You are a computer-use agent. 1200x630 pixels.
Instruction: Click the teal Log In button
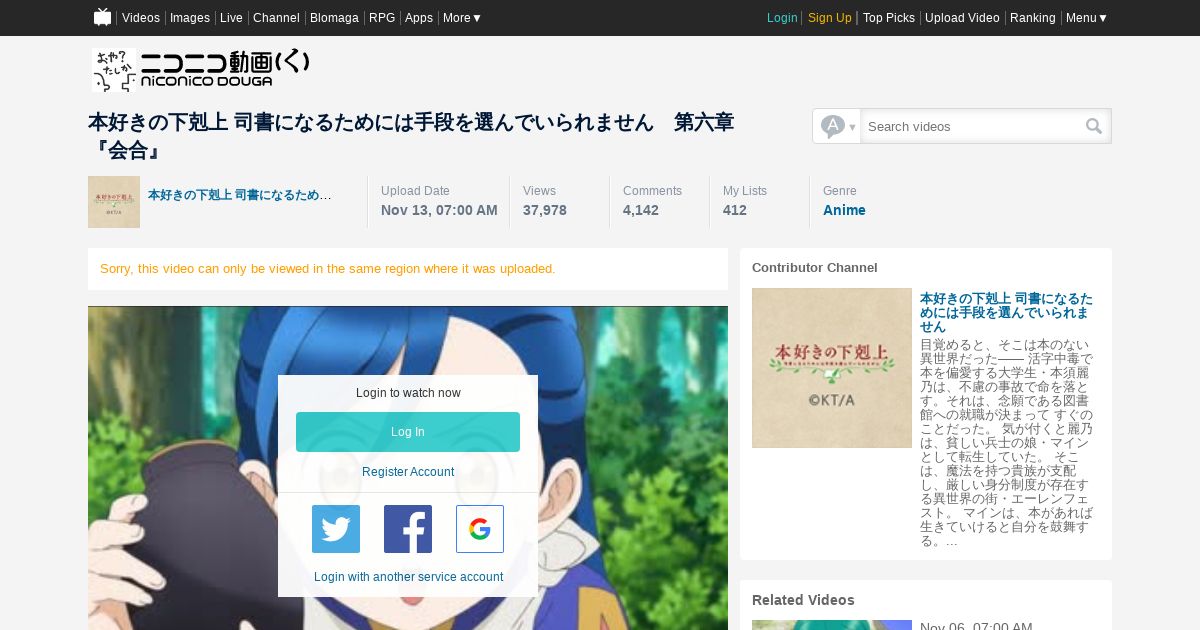pos(408,432)
